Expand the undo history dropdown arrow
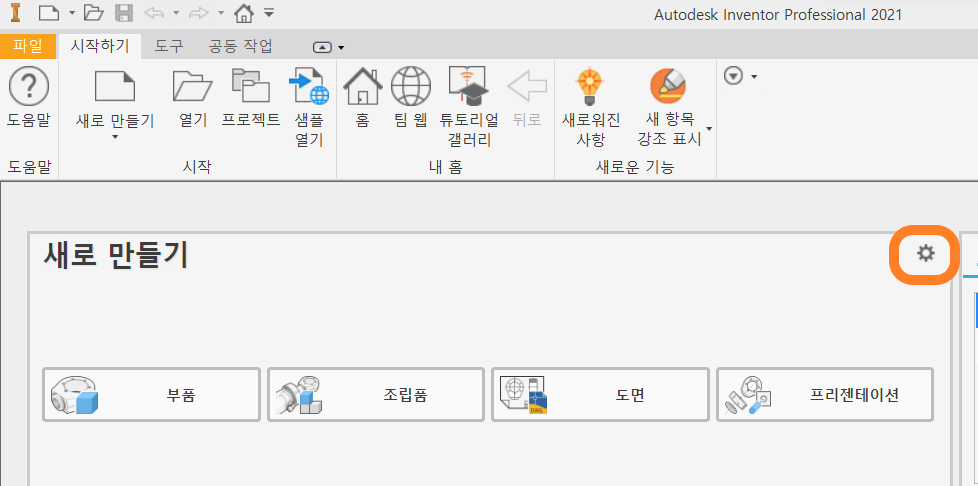 pyautogui.click(x=176, y=13)
